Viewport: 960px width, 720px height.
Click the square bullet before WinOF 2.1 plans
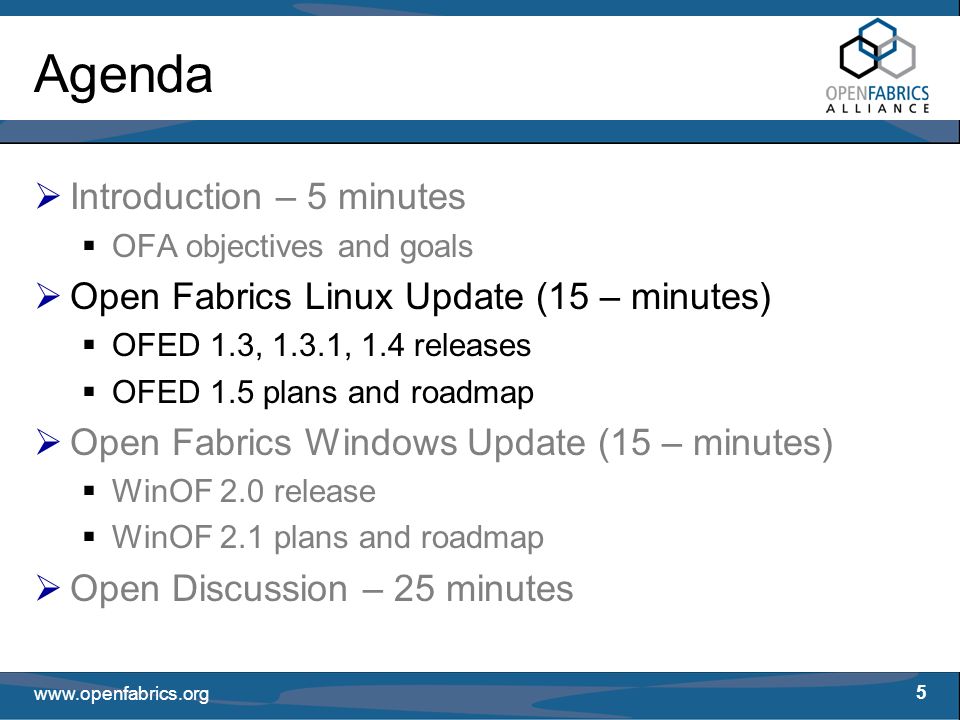click(89, 537)
